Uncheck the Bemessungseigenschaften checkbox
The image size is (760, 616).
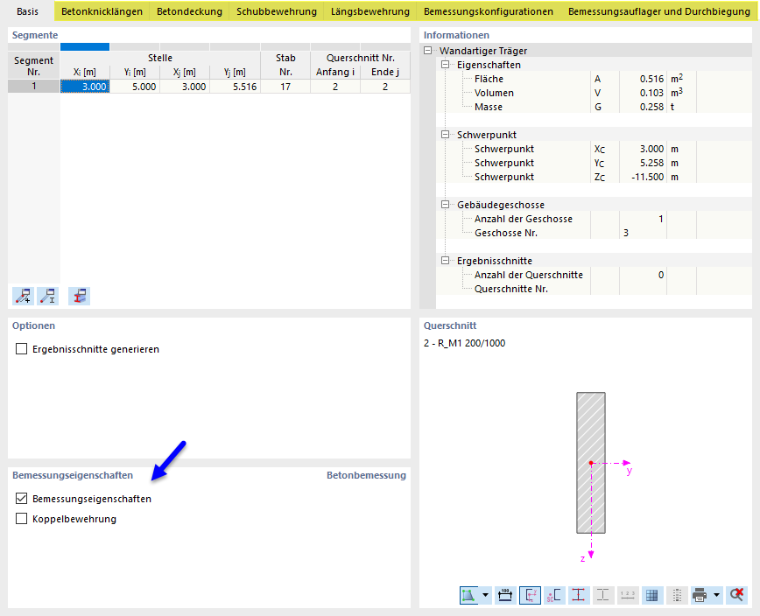click(21, 498)
